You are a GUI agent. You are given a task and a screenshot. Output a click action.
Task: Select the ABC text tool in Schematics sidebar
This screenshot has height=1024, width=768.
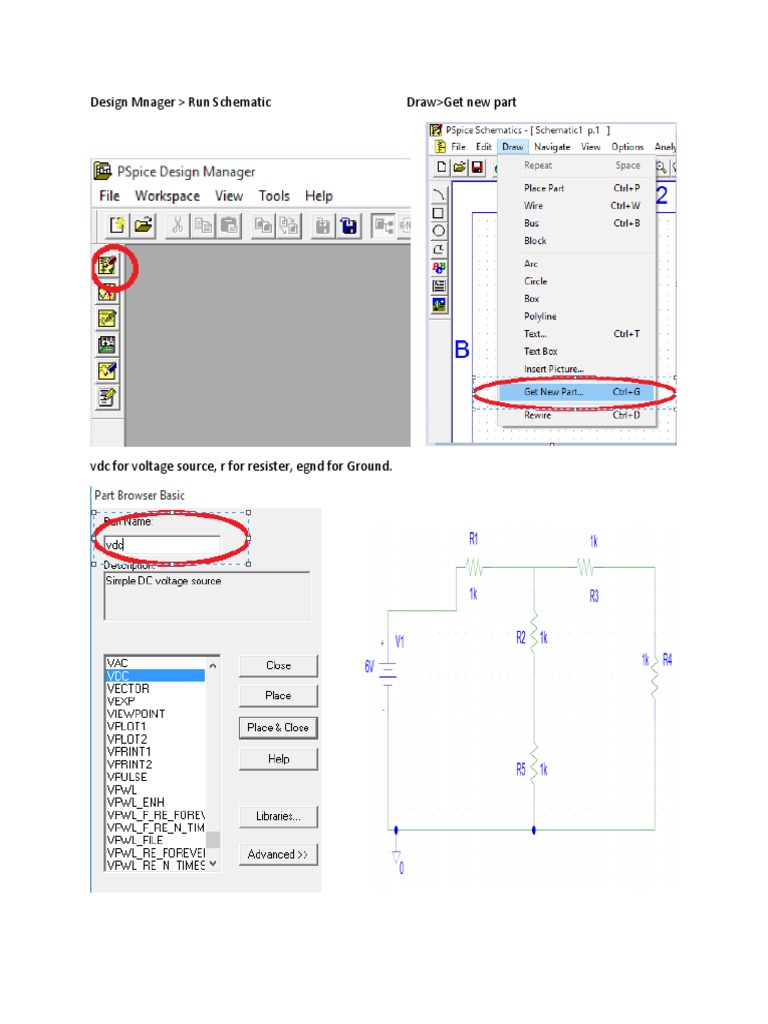pos(439,267)
